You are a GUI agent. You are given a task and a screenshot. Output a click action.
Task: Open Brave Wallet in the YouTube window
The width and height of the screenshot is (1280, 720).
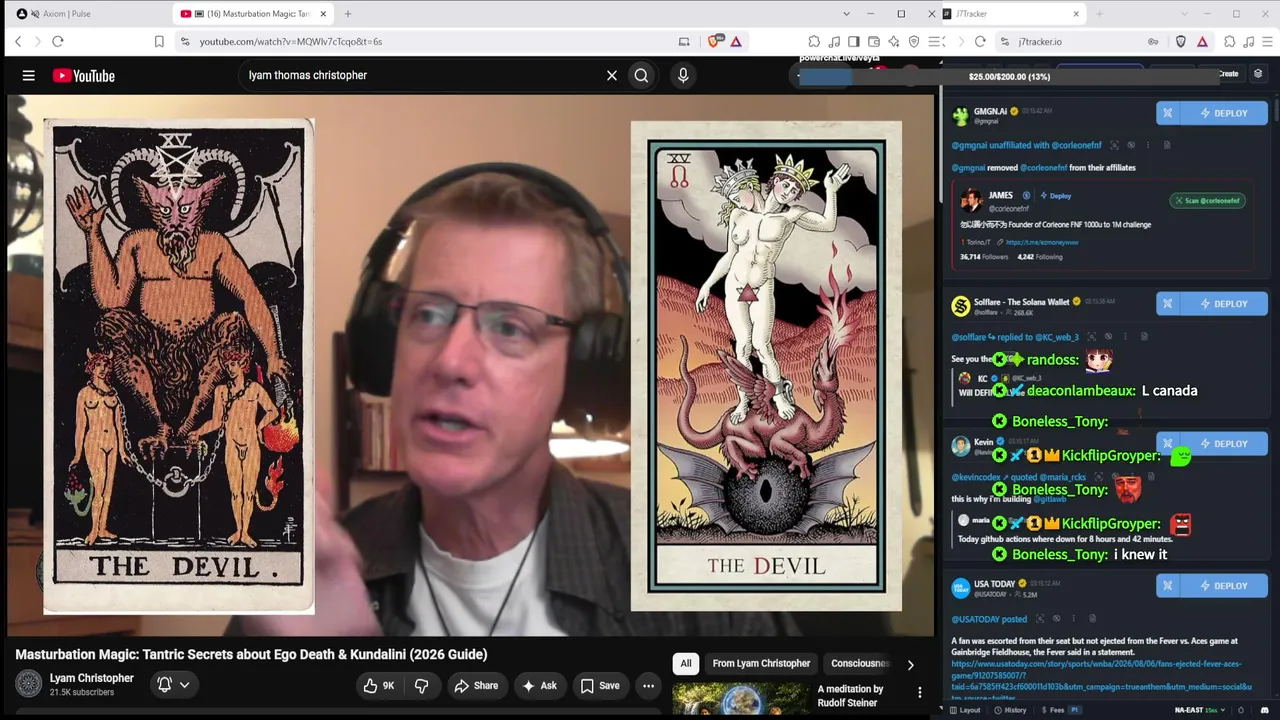[x=874, y=41]
